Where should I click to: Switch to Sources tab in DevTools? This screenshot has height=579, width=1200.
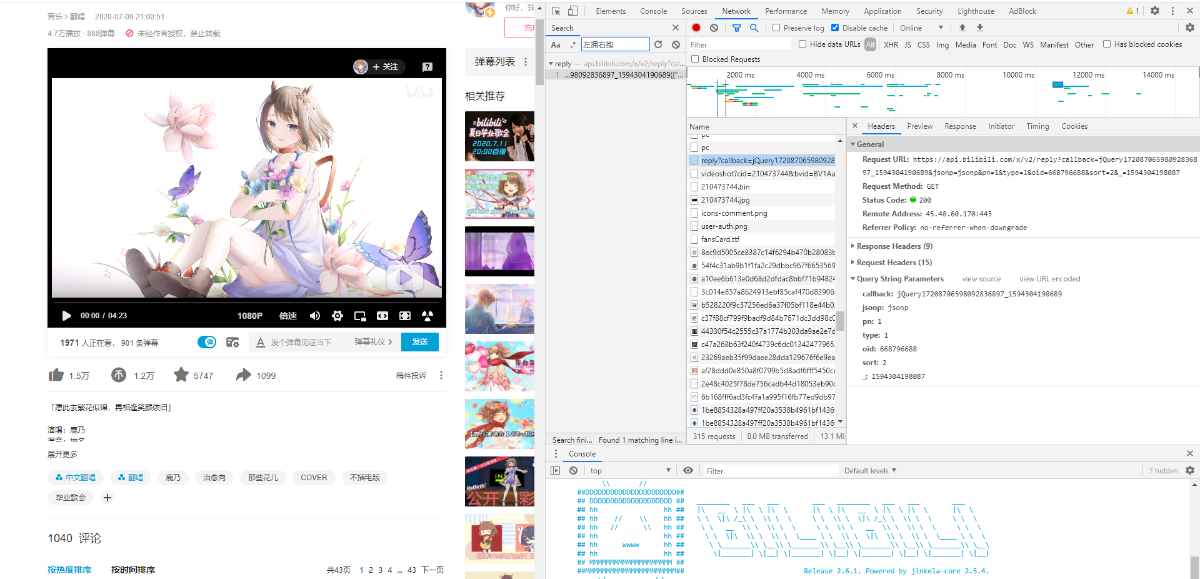694,11
